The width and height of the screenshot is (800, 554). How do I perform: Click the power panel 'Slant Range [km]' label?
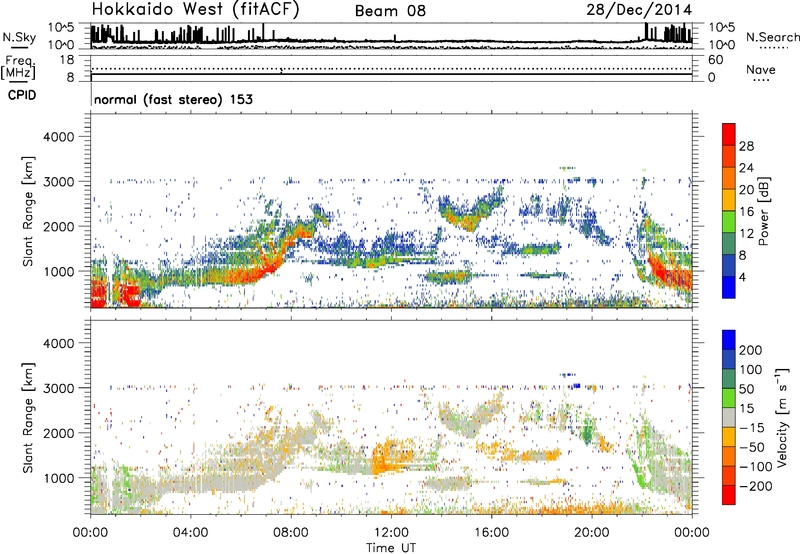point(28,211)
